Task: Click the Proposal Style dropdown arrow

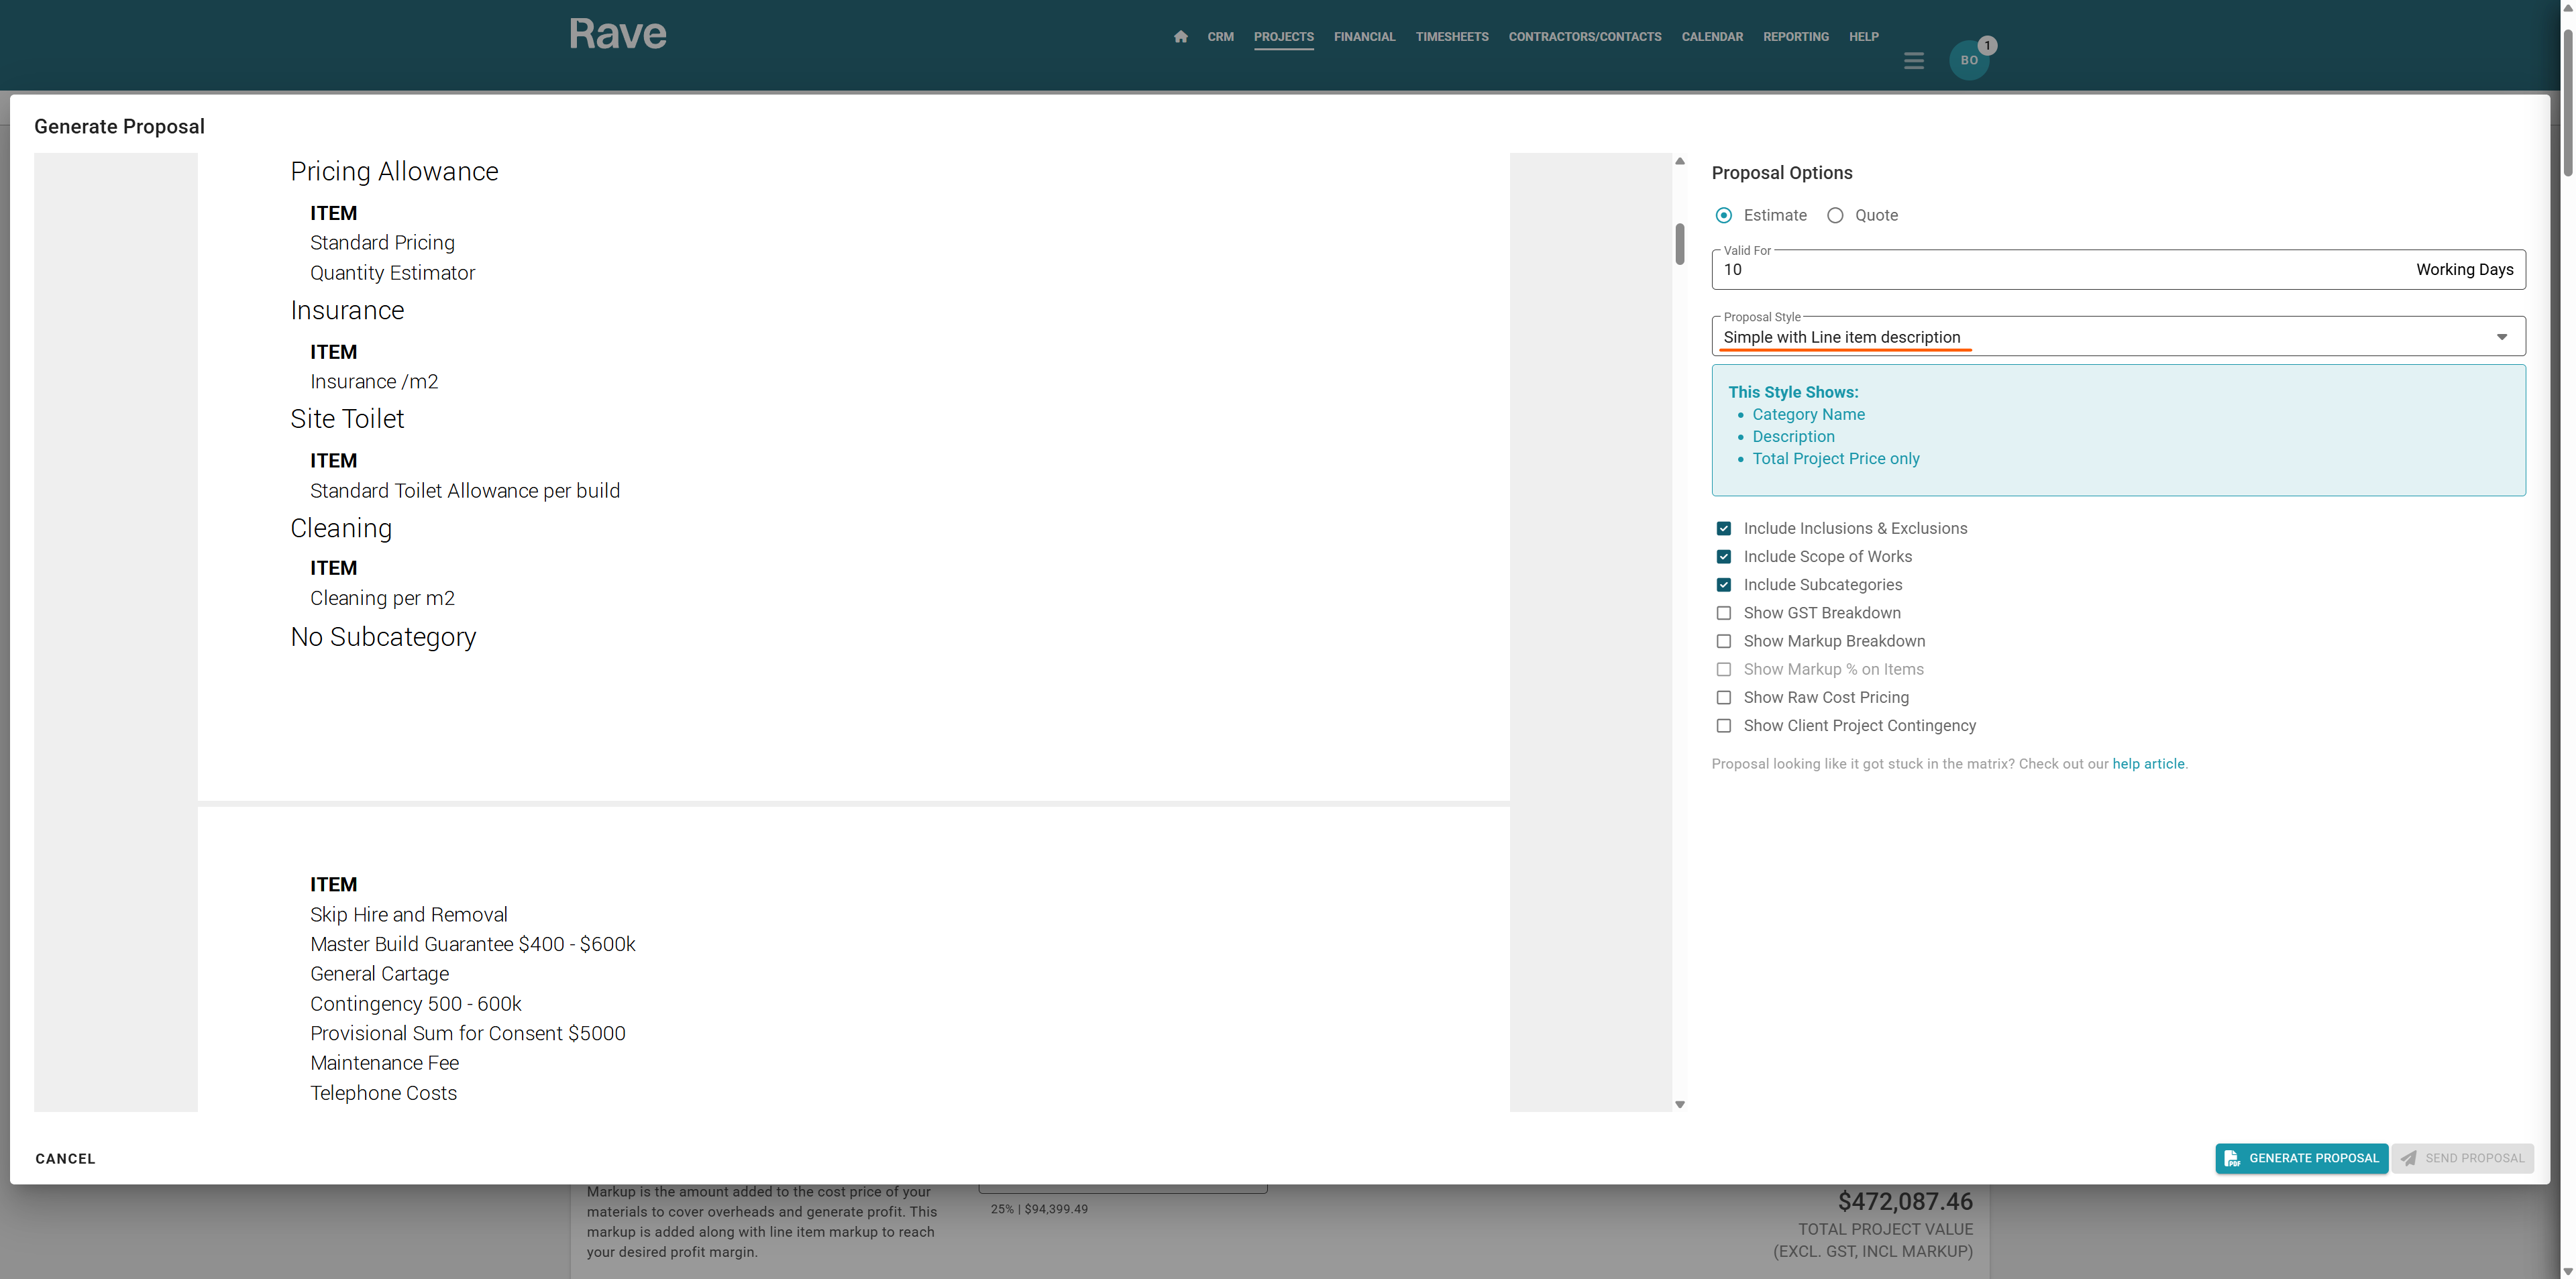Action: click(x=2501, y=338)
